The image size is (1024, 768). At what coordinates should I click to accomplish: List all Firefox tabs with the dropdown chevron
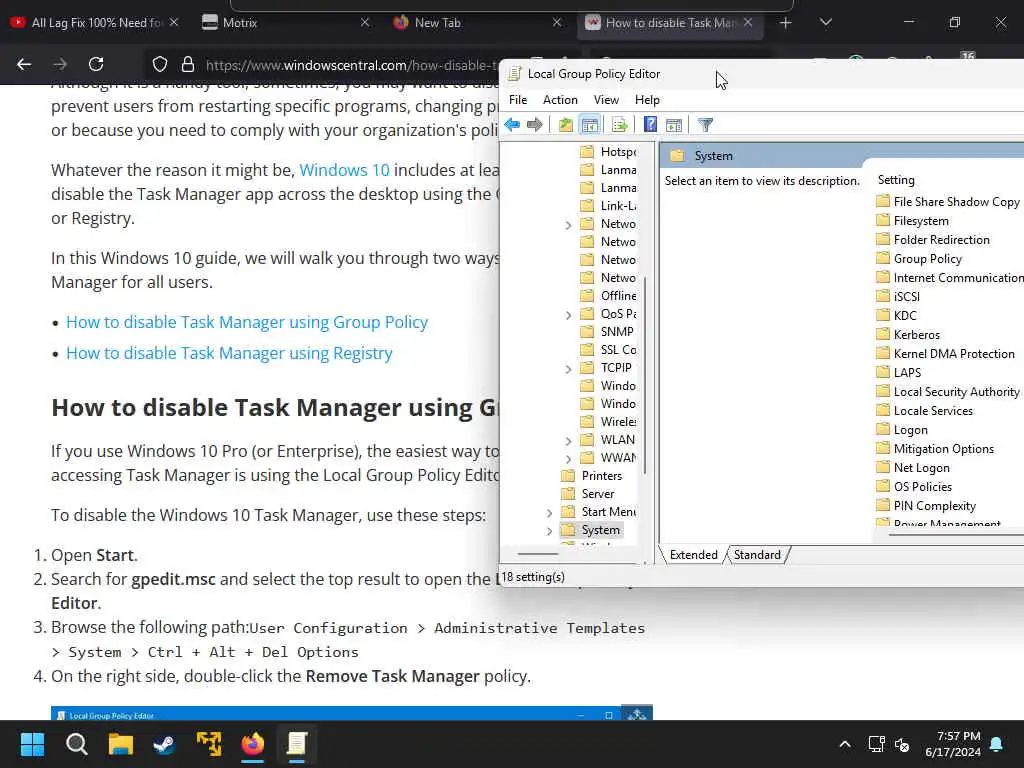(x=825, y=23)
